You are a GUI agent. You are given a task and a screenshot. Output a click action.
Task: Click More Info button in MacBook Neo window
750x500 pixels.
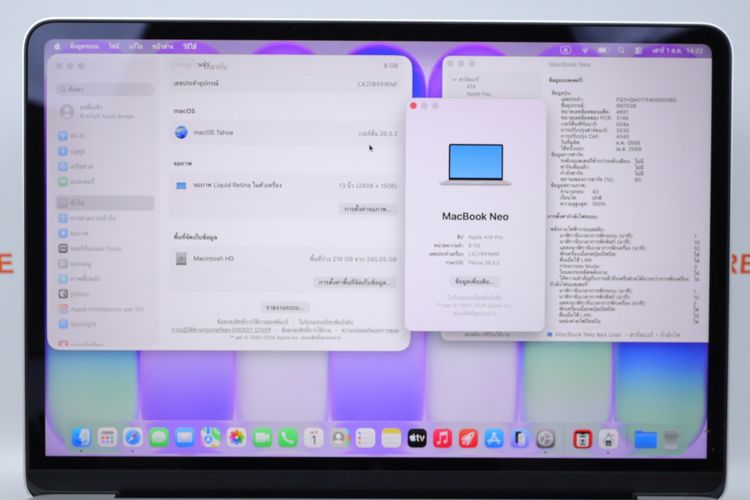click(x=474, y=281)
